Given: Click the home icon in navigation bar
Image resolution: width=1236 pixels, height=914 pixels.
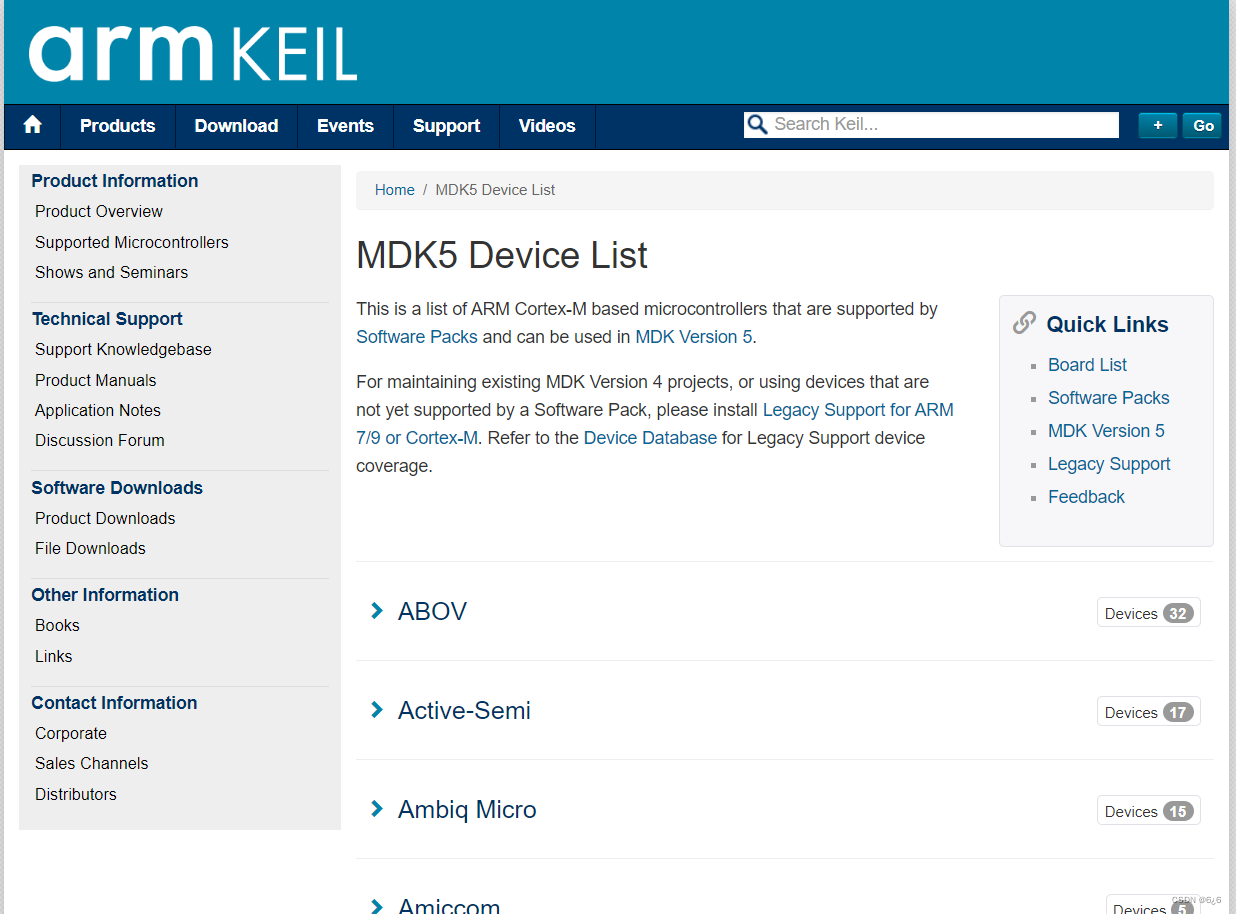Looking at the screenshot, I should pos(32,125).
